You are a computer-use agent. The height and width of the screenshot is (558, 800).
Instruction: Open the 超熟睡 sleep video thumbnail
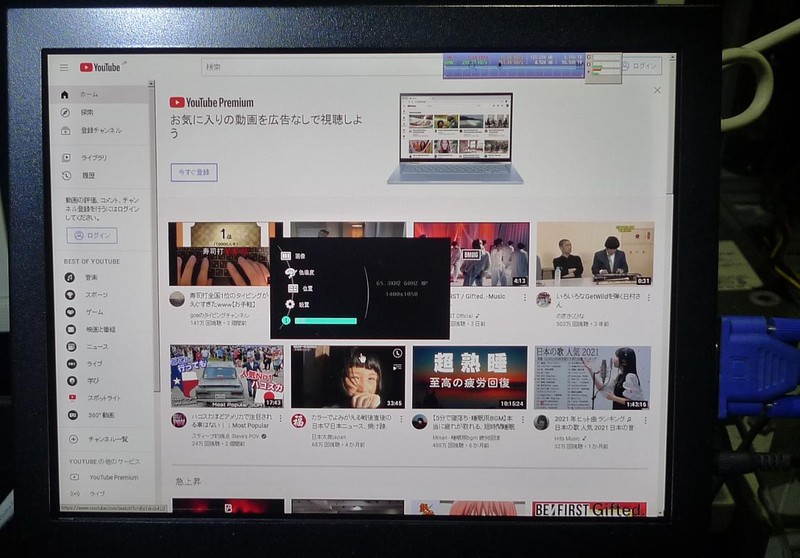click(470, 376)
